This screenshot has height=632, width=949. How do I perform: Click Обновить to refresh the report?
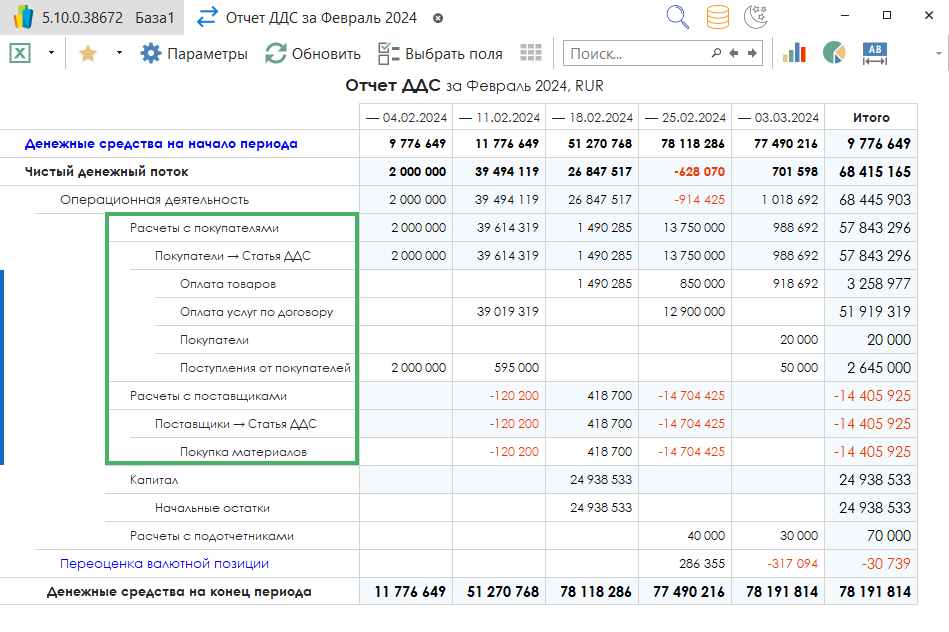(x=312, y=54)
